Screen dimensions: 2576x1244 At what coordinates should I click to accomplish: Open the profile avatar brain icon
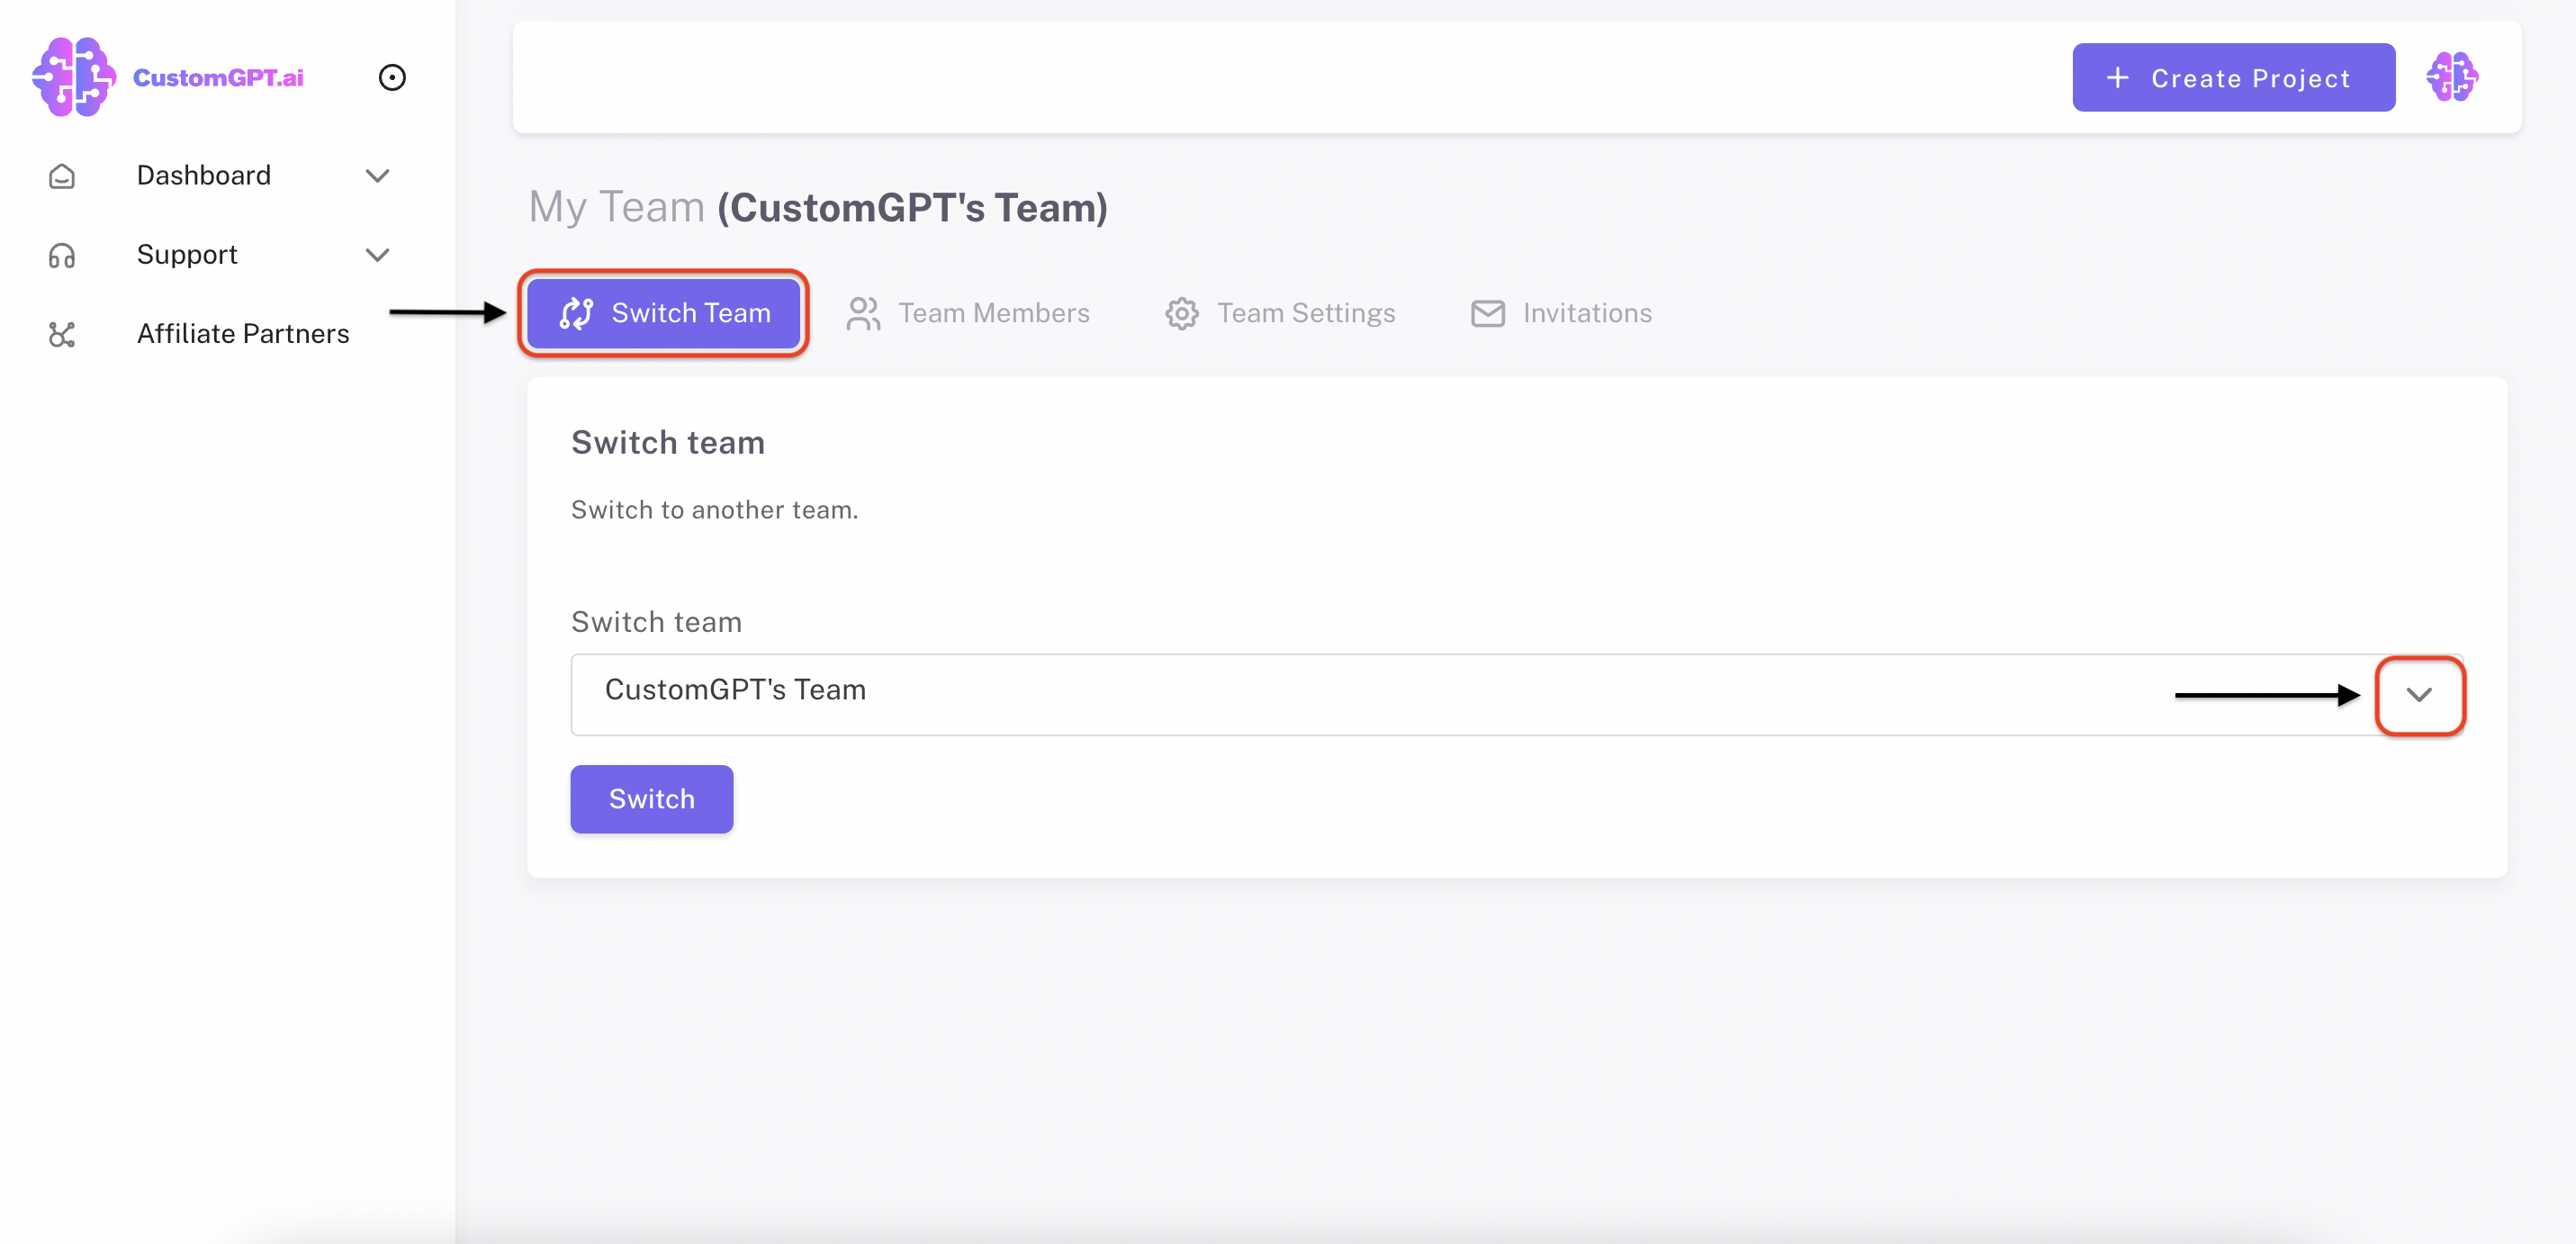[x=2451, y=77]
